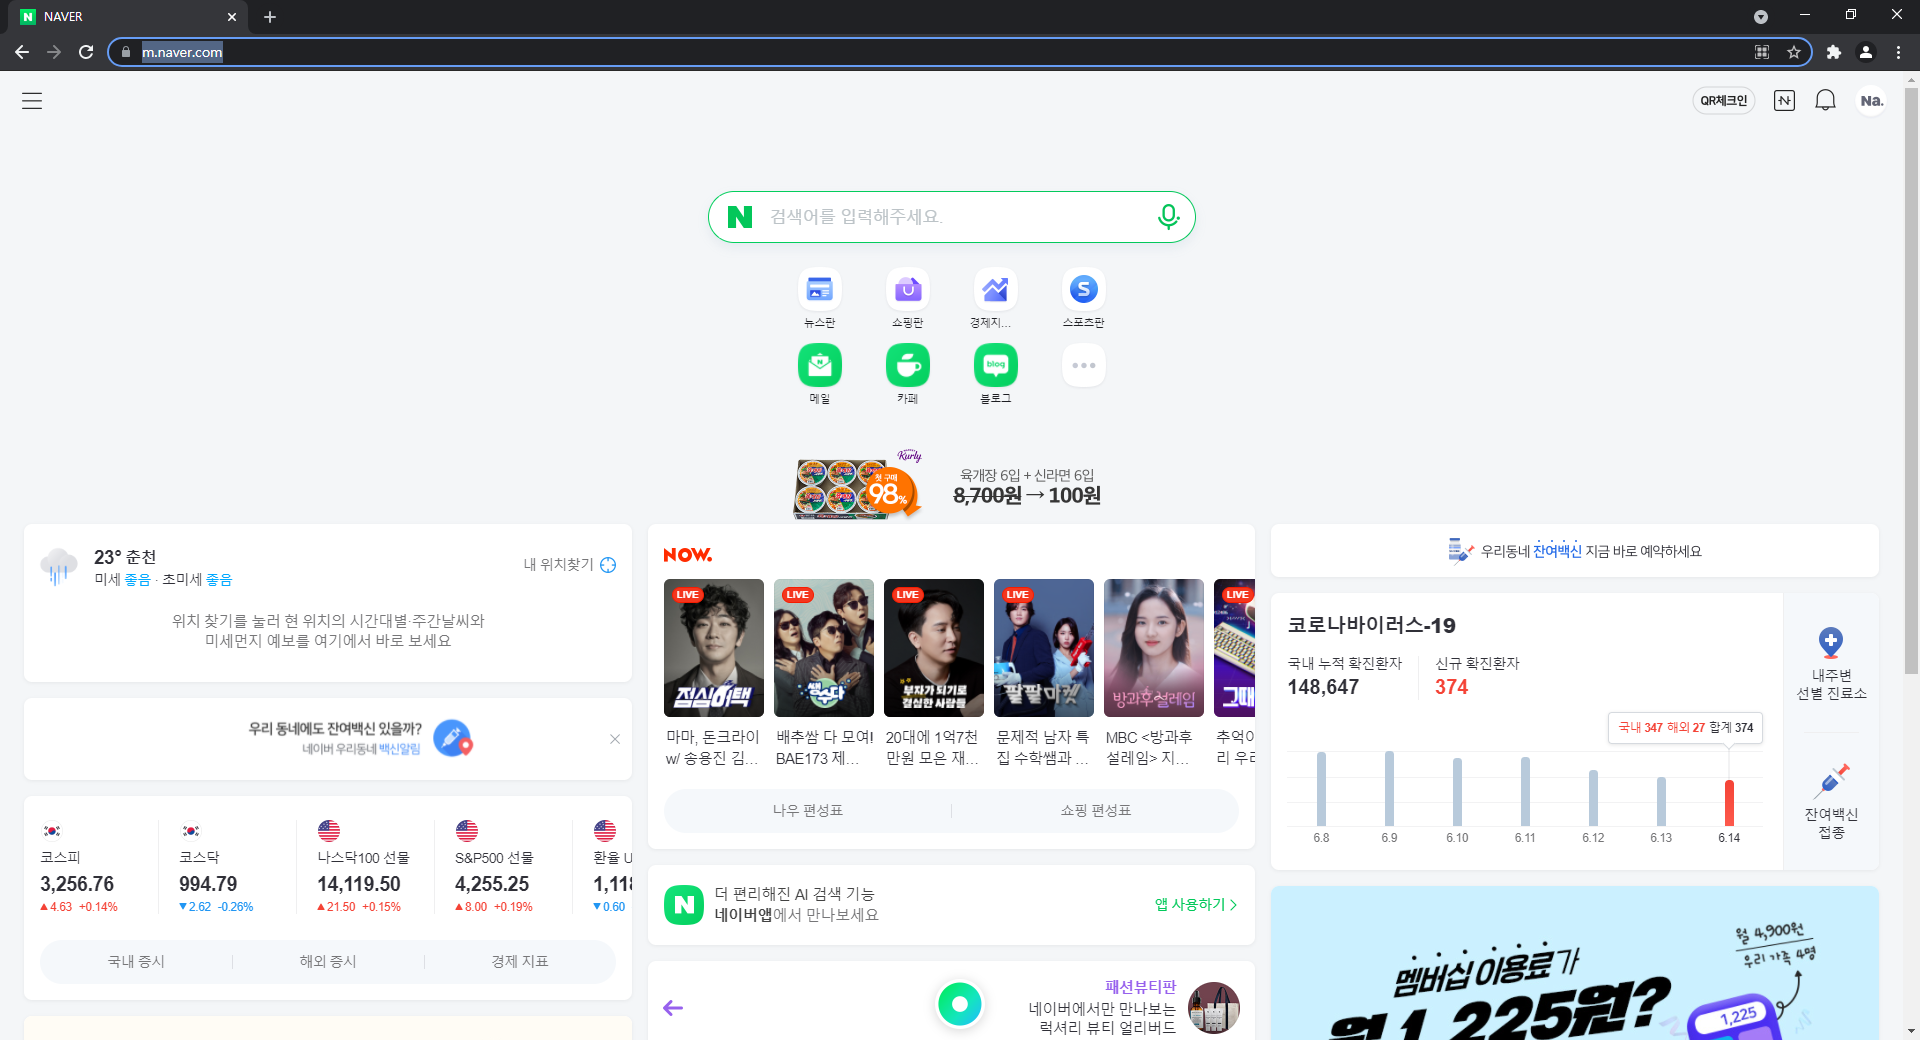Open the notifications bell
This screenshot has width=1920, height=1040.
(1825, 101)
